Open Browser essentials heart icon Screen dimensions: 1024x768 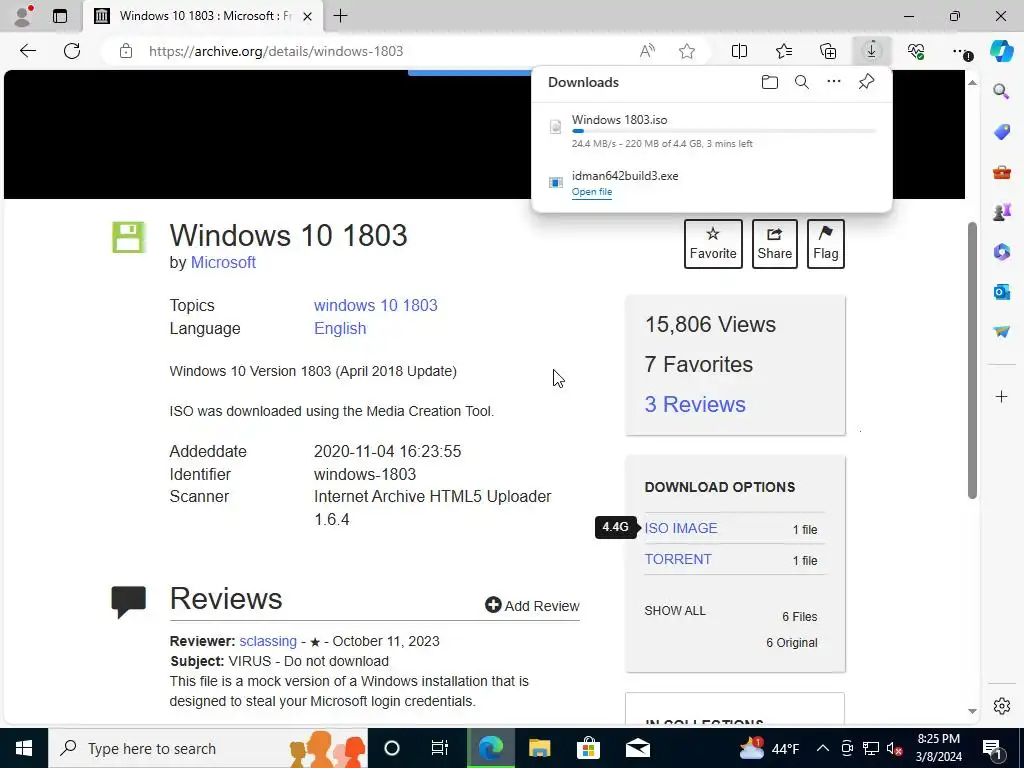pos(916,51)
